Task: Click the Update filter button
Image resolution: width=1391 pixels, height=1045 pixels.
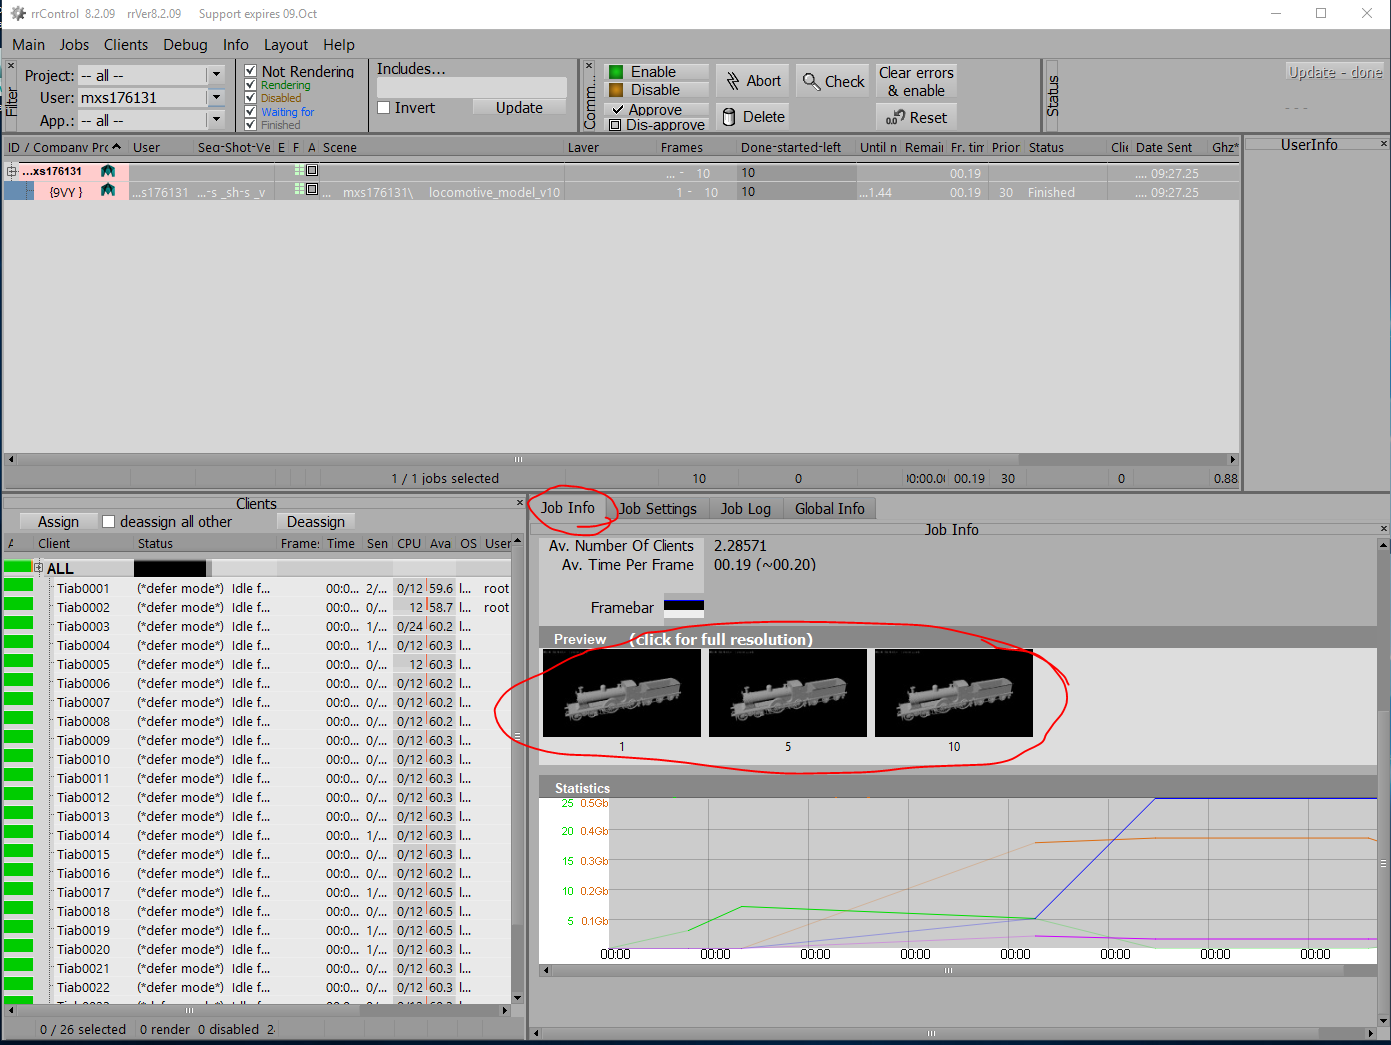Action: 519,108
